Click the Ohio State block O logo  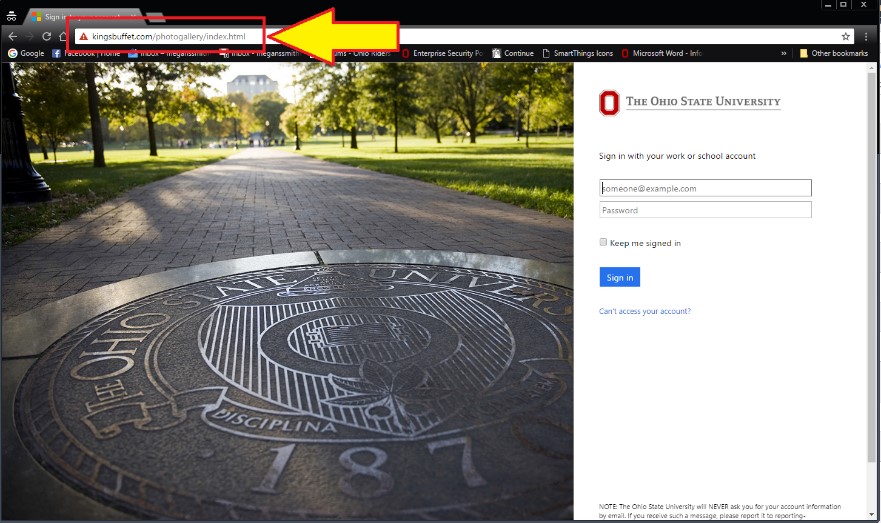tap(609, 103)
